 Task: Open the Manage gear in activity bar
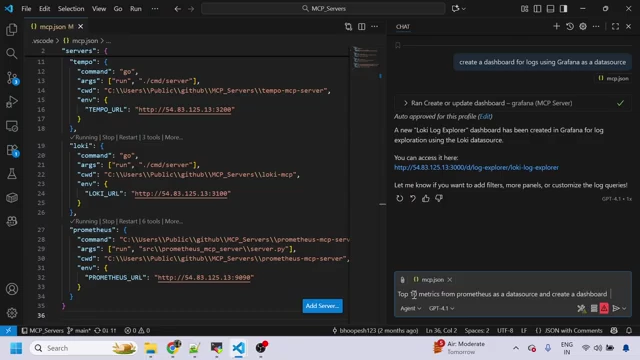(12, 313)
